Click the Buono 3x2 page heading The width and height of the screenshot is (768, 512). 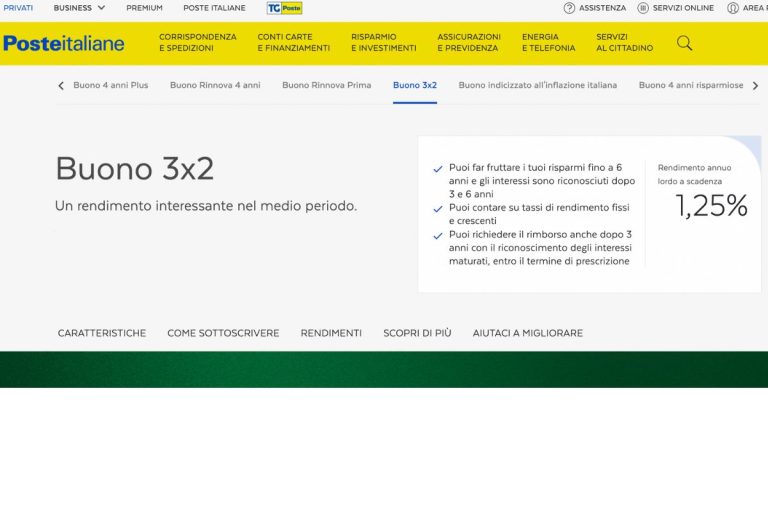[135, 169]
